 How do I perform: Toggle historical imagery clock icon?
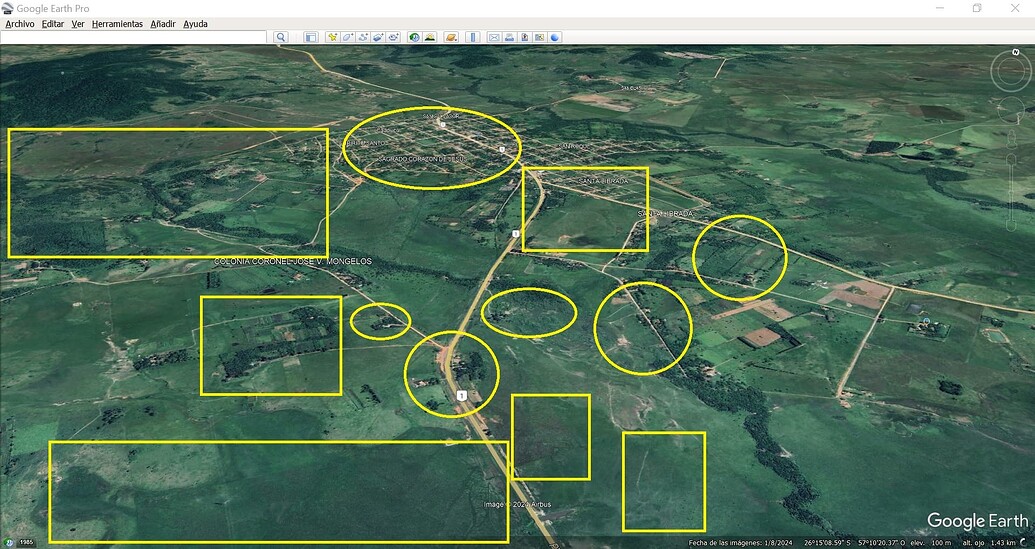point(414,37)
